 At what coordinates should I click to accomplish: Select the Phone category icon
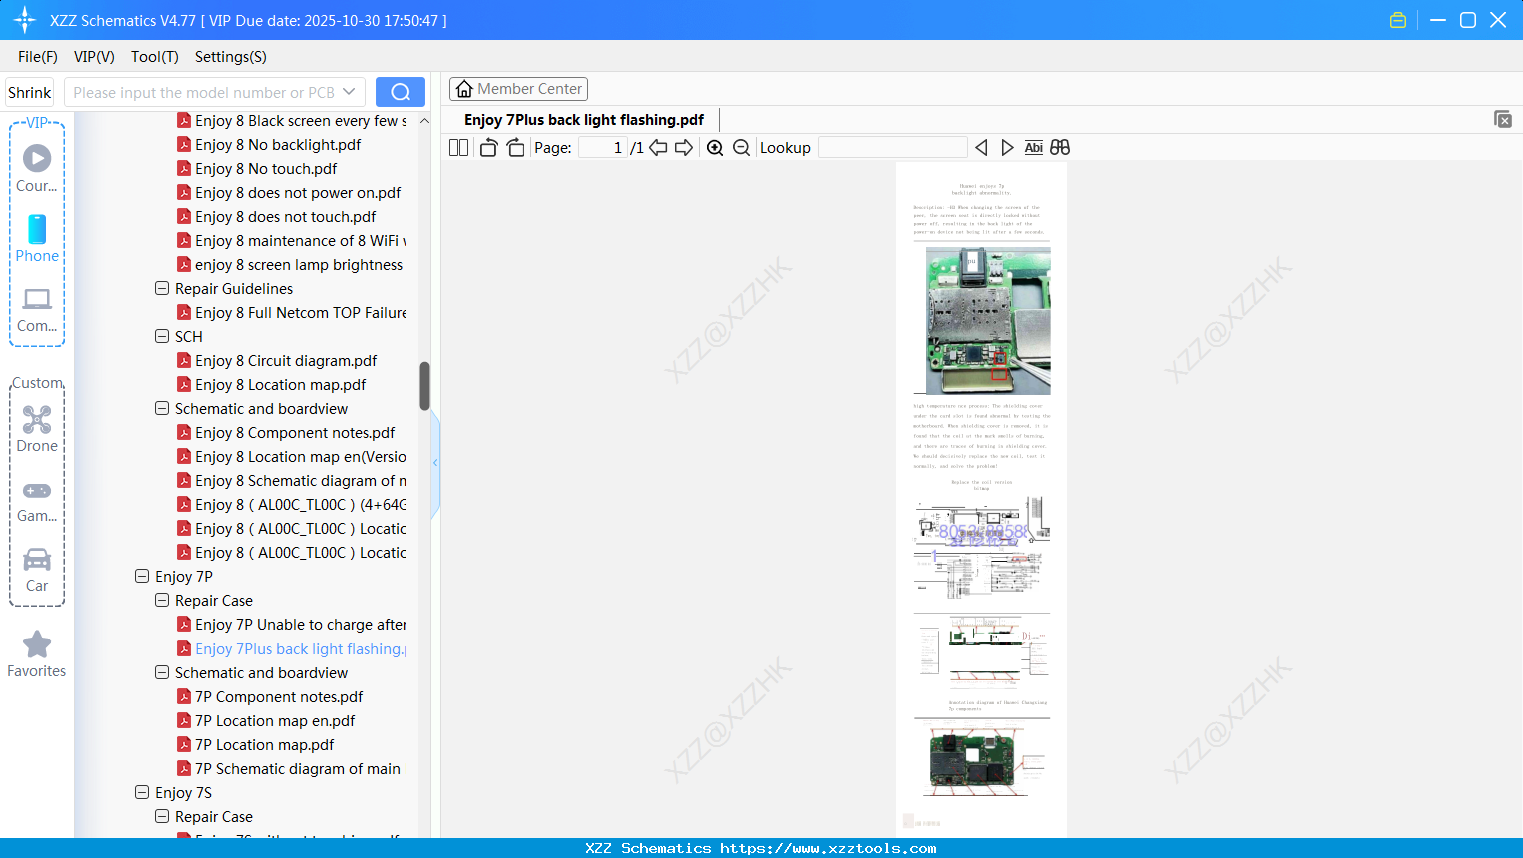[37, 238]
